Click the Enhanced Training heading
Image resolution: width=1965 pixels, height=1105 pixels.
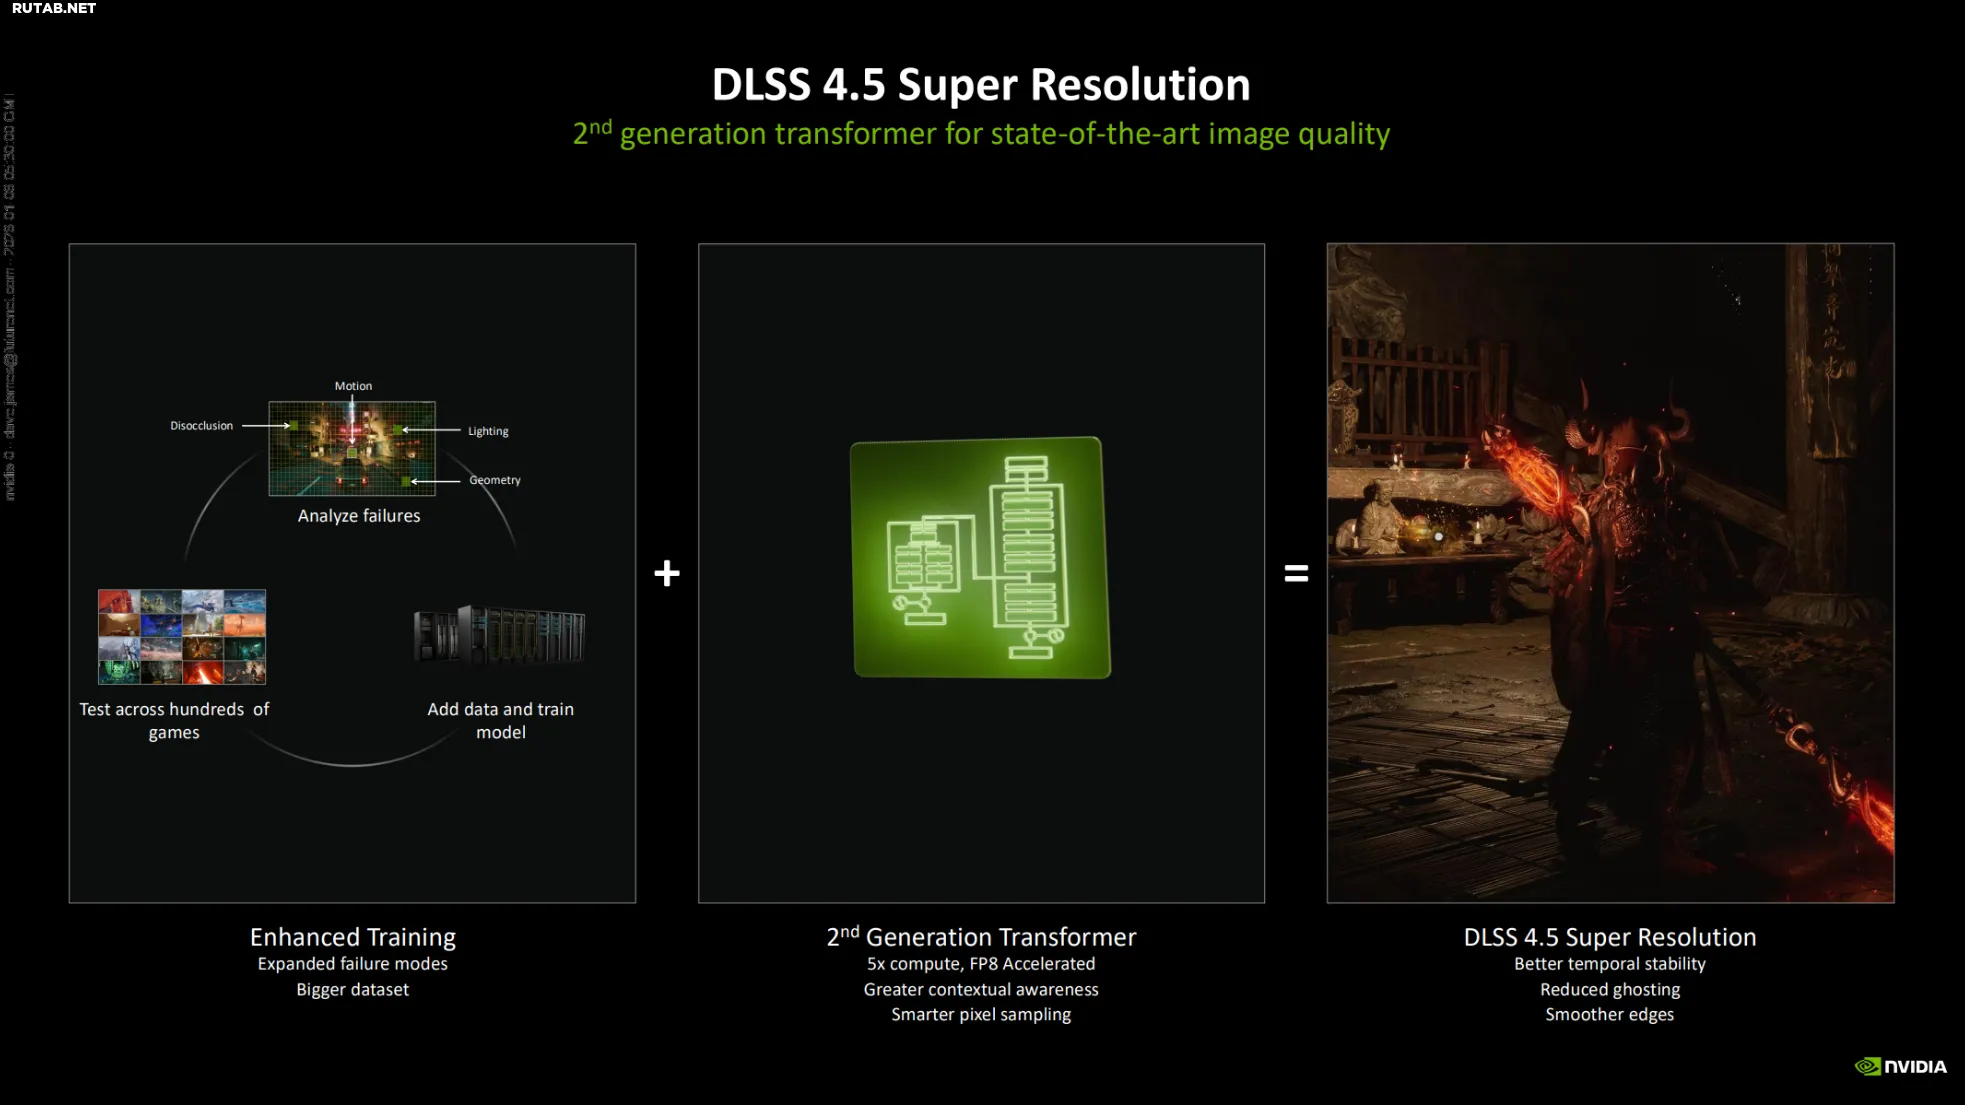pyautogui.click(x=352, y=936)
